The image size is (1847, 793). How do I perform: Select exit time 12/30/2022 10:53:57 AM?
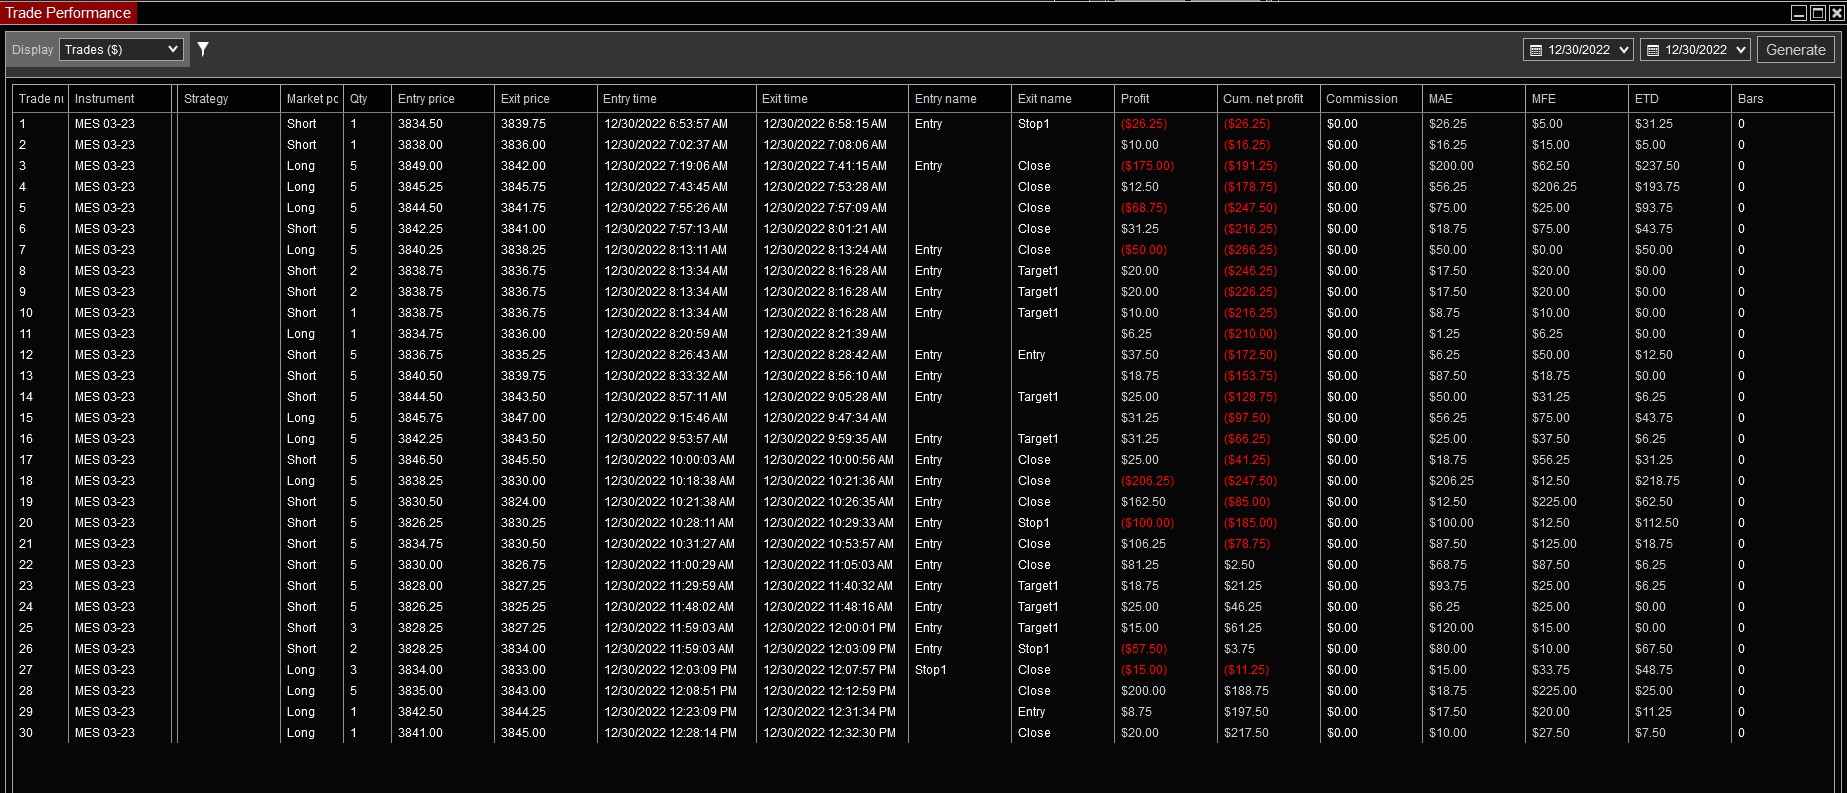tap(829, 544)
